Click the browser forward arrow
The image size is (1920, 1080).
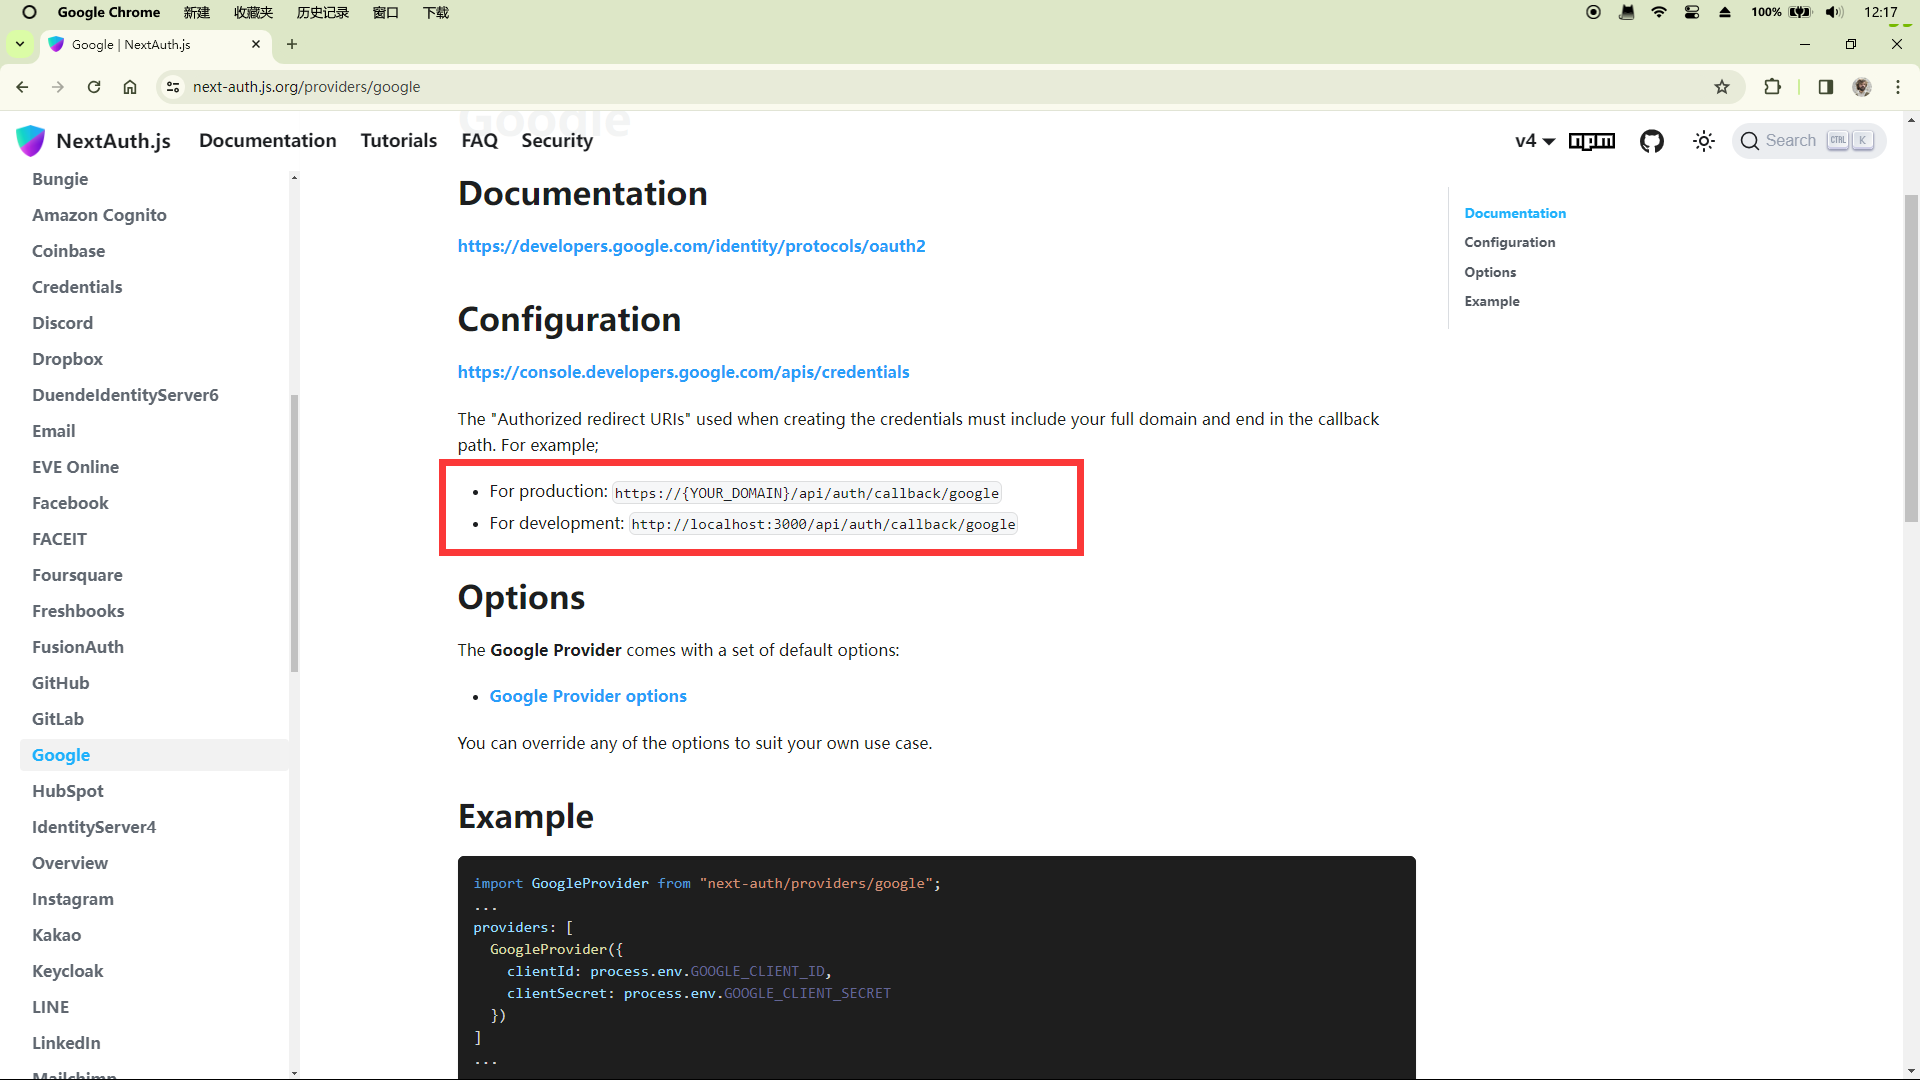(x=58, y=87)
